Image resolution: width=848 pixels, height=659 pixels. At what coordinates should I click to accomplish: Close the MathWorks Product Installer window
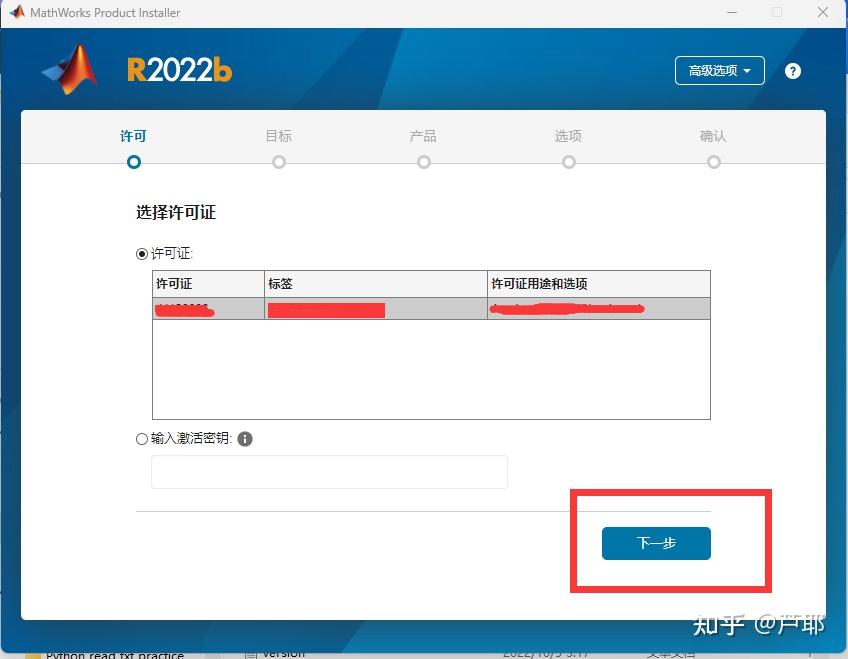pyautogui.click(x=823, y=12)
